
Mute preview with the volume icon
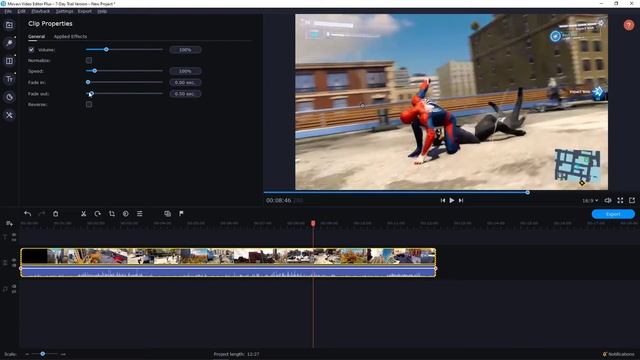608,200
